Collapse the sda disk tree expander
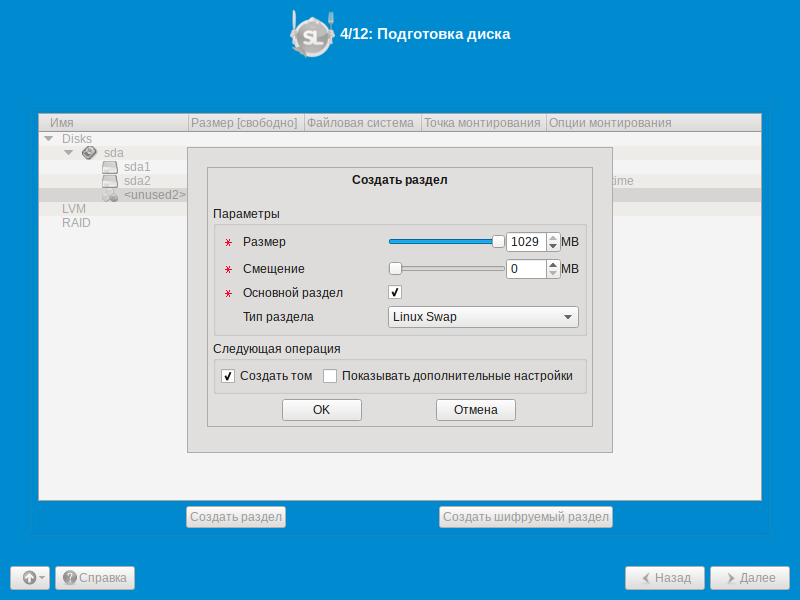800x600 pixels. pyautogui.click(x=68, y=153)
